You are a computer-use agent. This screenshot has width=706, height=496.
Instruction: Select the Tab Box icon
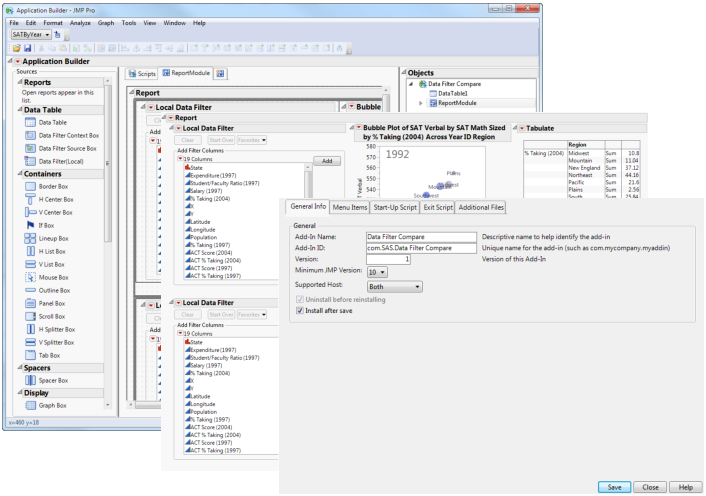pos(29,354)
